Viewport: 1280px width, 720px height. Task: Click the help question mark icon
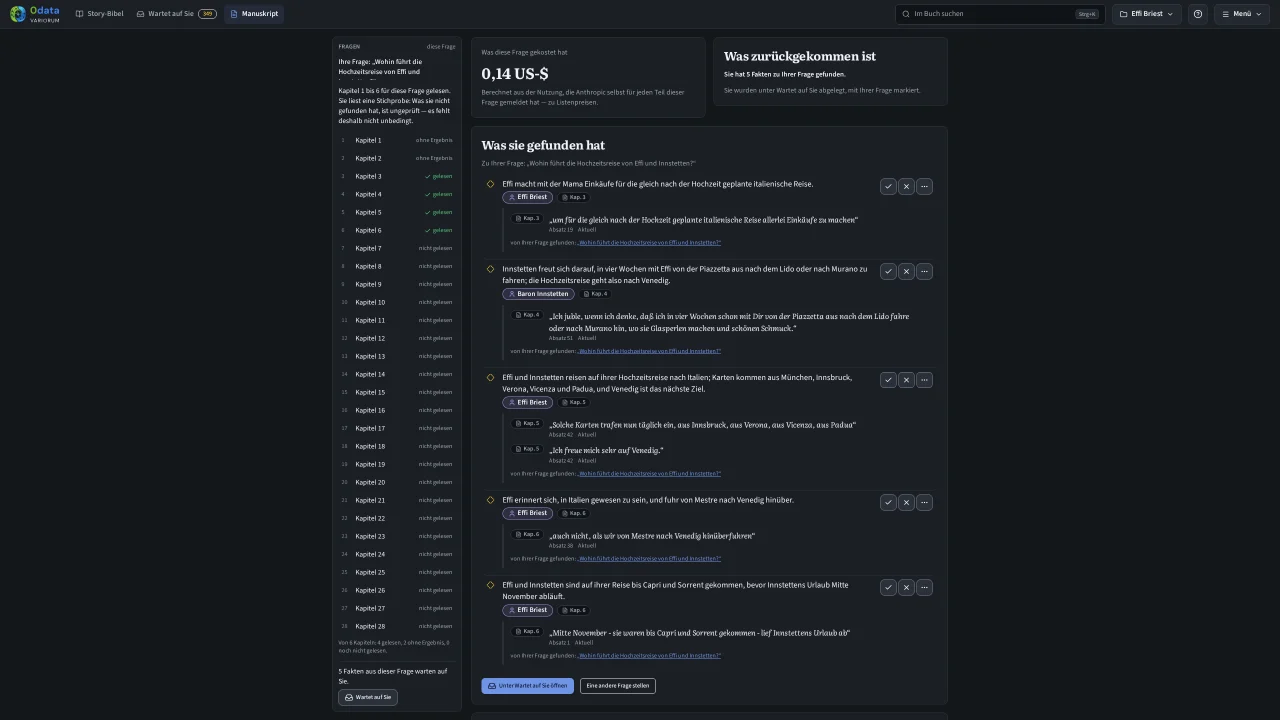point(1198,14)
